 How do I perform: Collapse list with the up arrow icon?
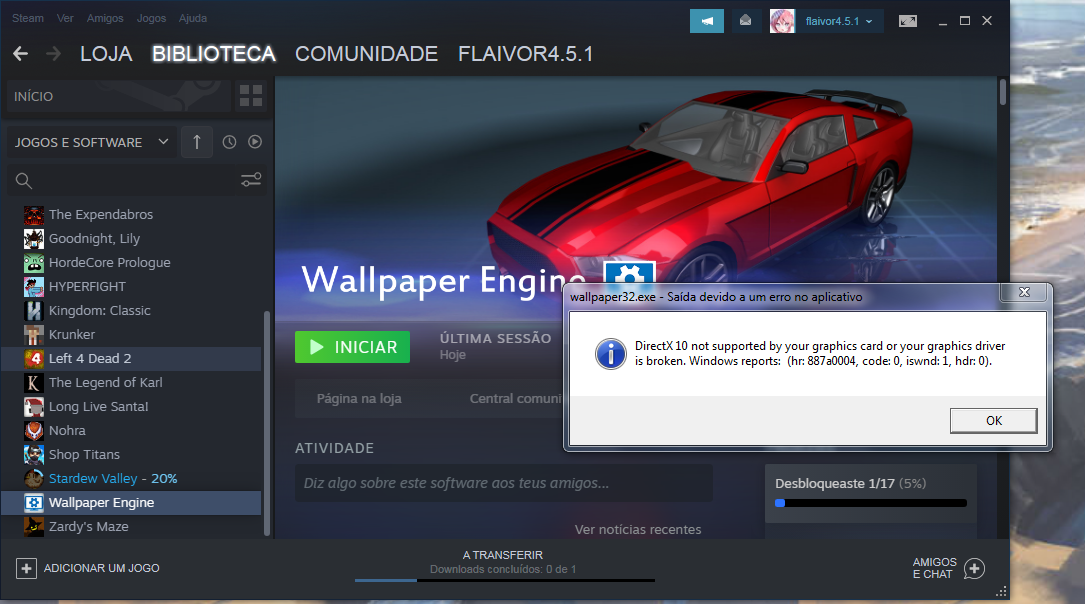coord(197,142)
